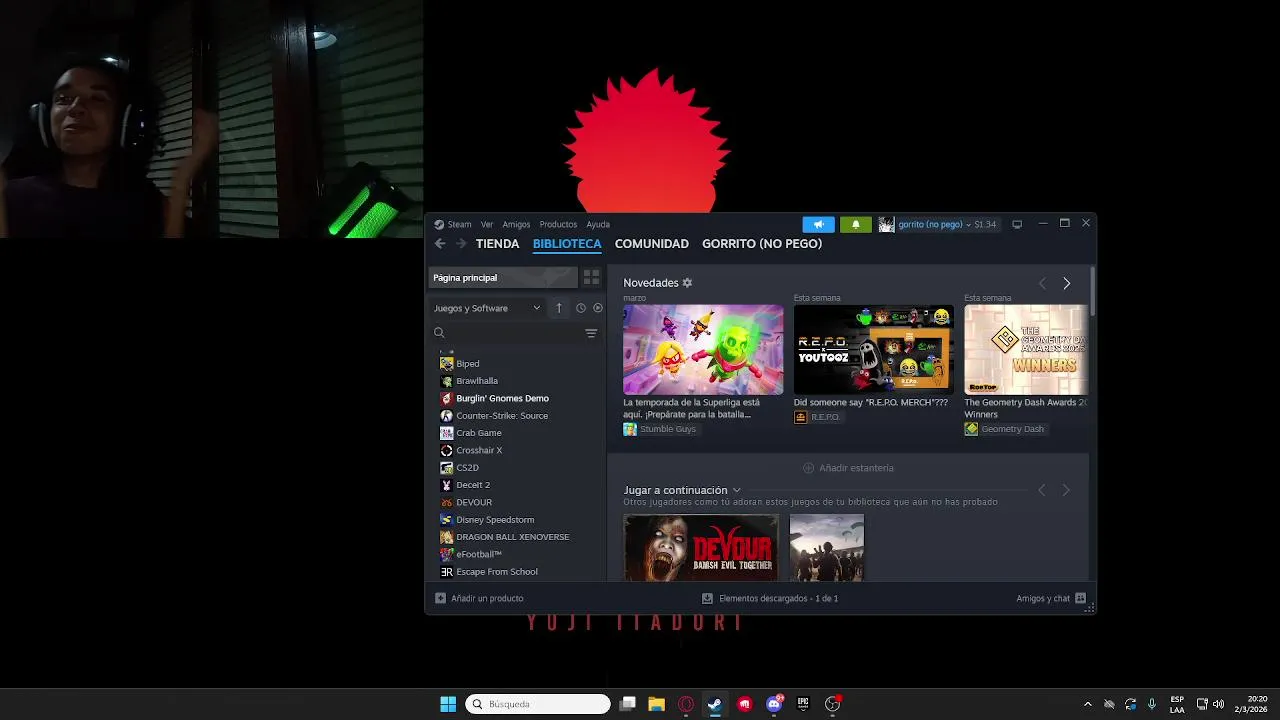Switch to Big Picture mode via monitor icon
Screen dimensions: 1280x720
[1017, 224]
